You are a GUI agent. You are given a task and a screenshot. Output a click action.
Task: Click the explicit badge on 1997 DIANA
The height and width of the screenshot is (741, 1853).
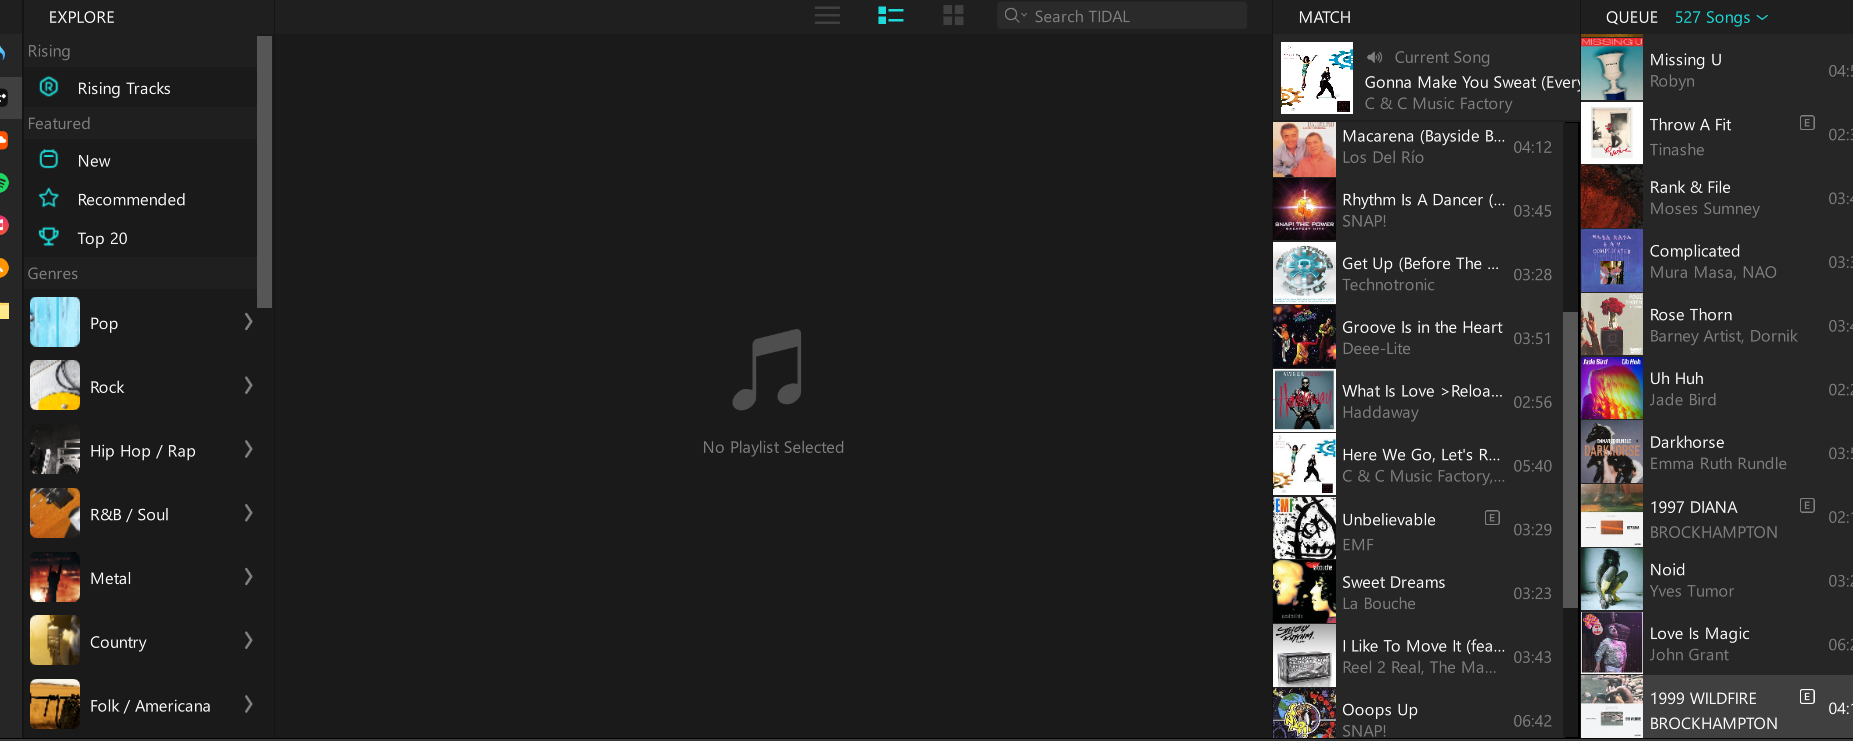[1807, 505]
